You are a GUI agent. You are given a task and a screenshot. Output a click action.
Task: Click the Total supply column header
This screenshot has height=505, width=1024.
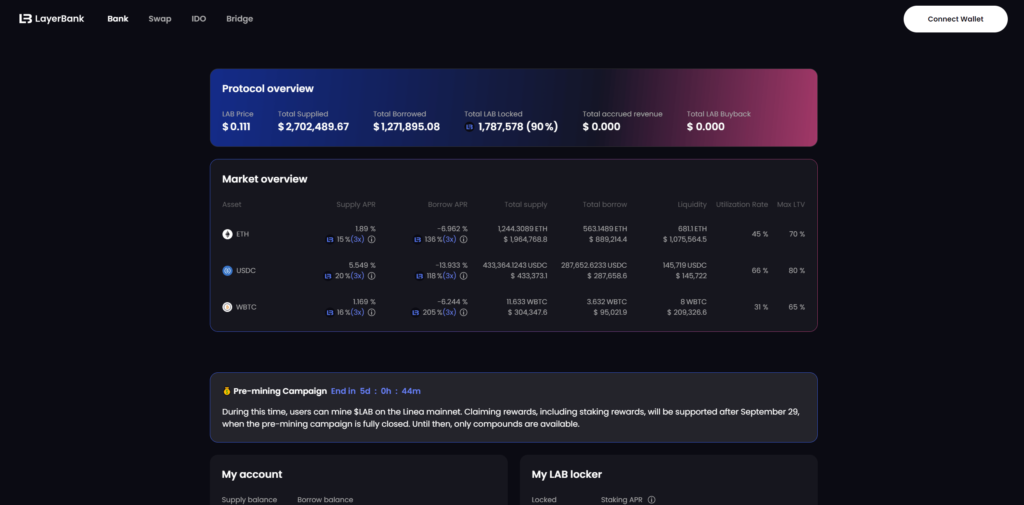click(x=526, y=204)
